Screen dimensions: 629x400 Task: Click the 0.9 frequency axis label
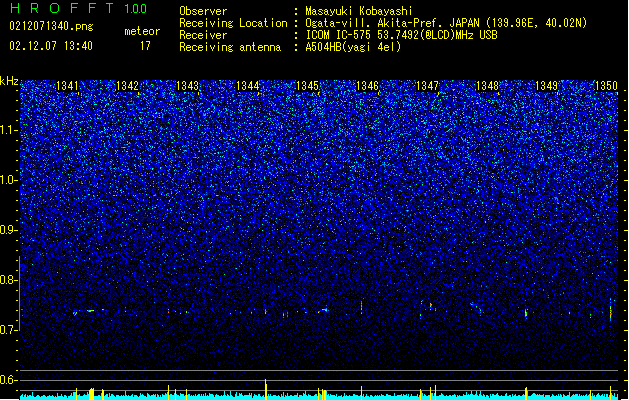(9, 230)
